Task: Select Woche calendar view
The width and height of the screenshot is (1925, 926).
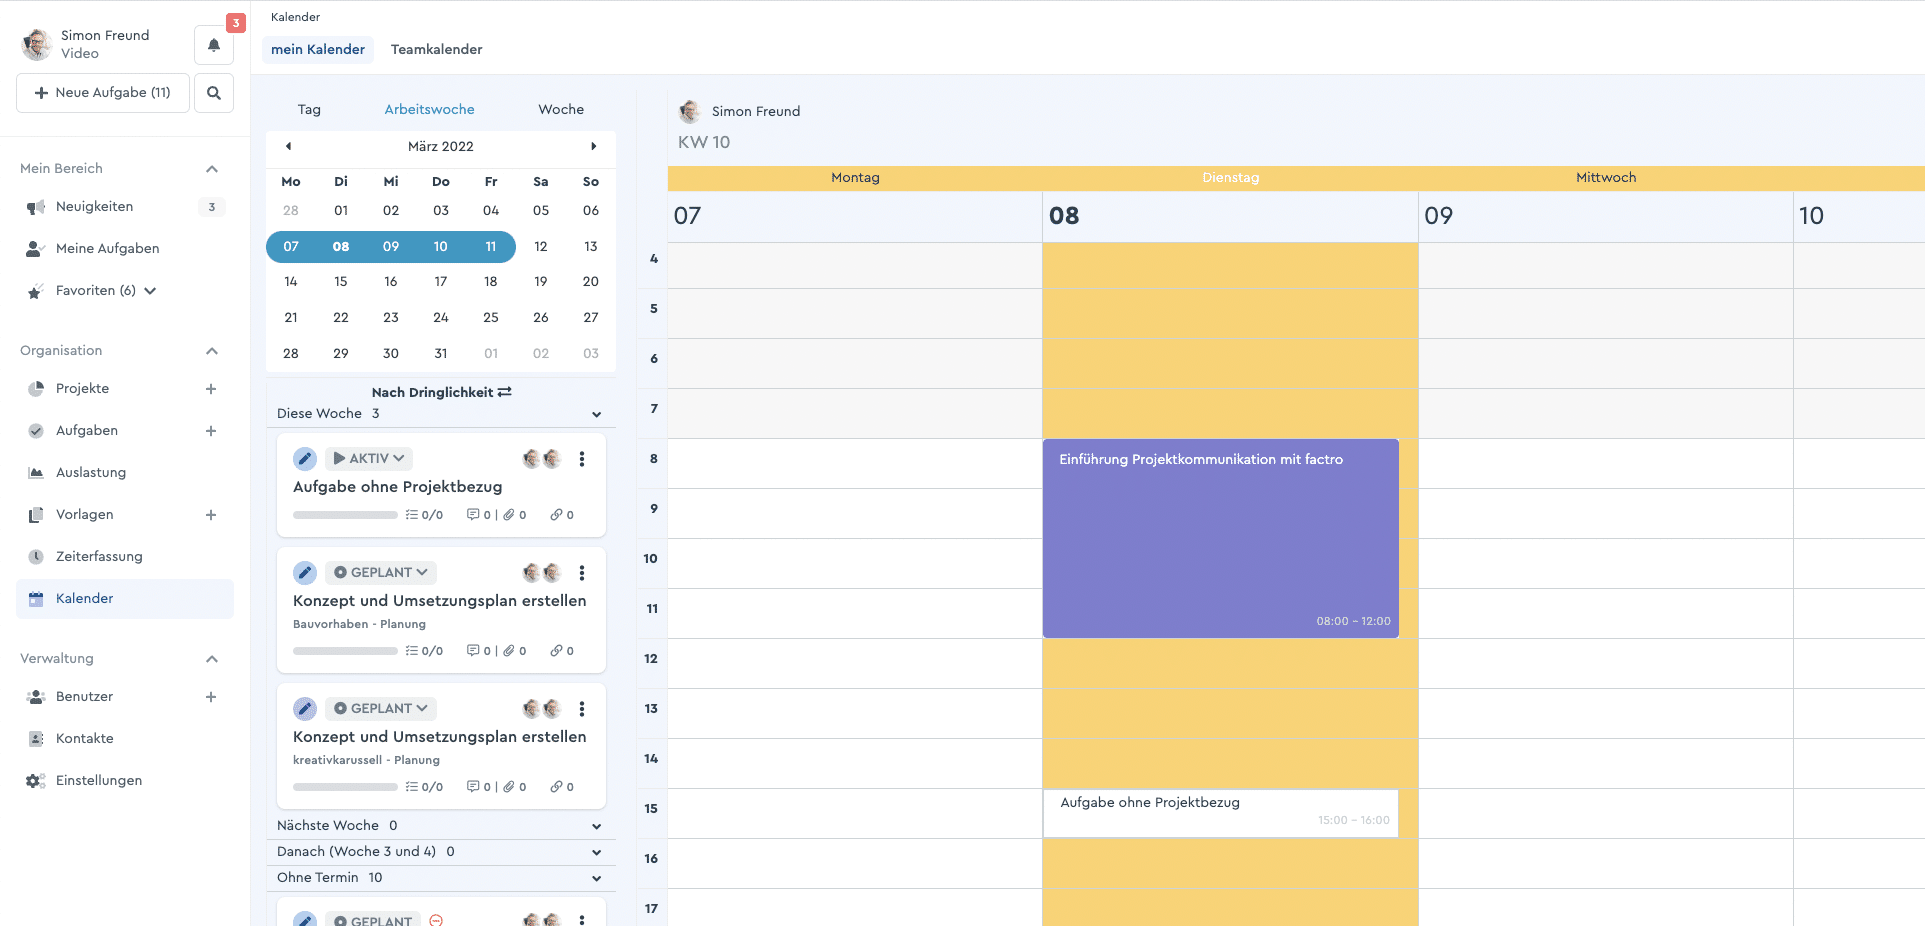Action: (x=561, y=109)
